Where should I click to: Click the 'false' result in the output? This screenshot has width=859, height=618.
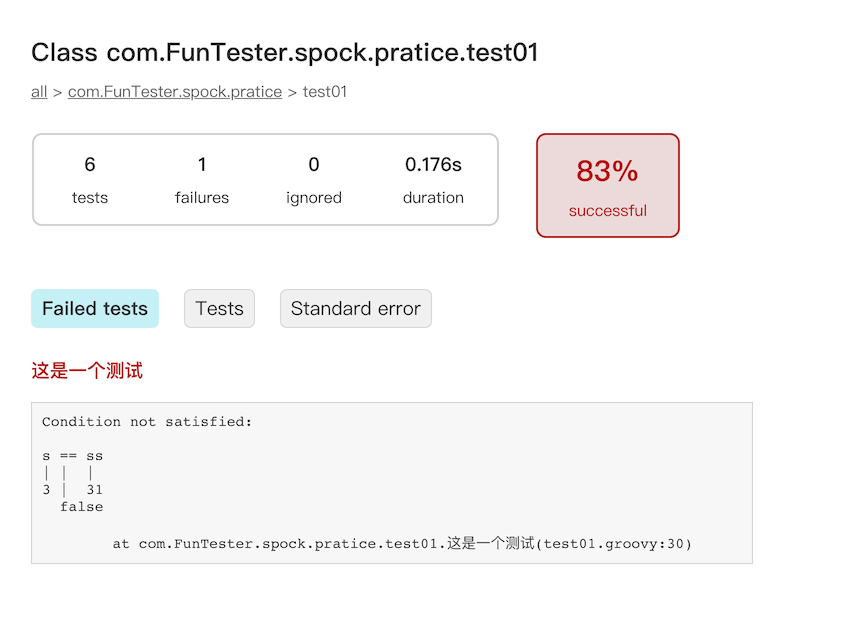81,507
